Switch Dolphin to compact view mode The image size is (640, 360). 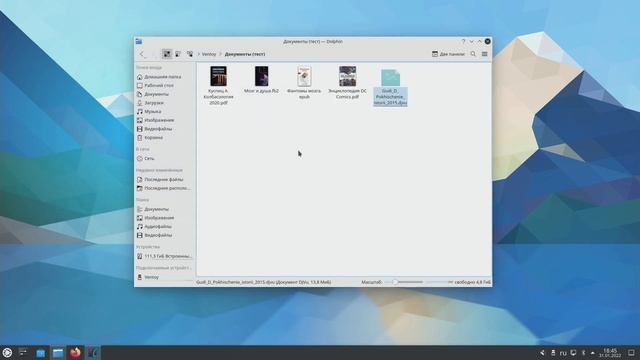pyautogui.click(x=178, y=54)
